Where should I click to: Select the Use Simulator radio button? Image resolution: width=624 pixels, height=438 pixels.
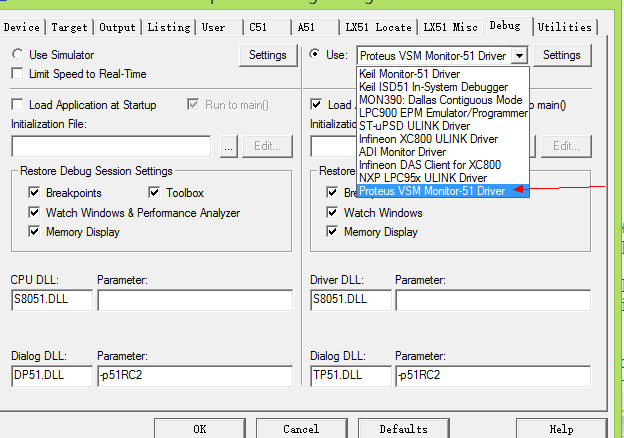click(18, 54)
